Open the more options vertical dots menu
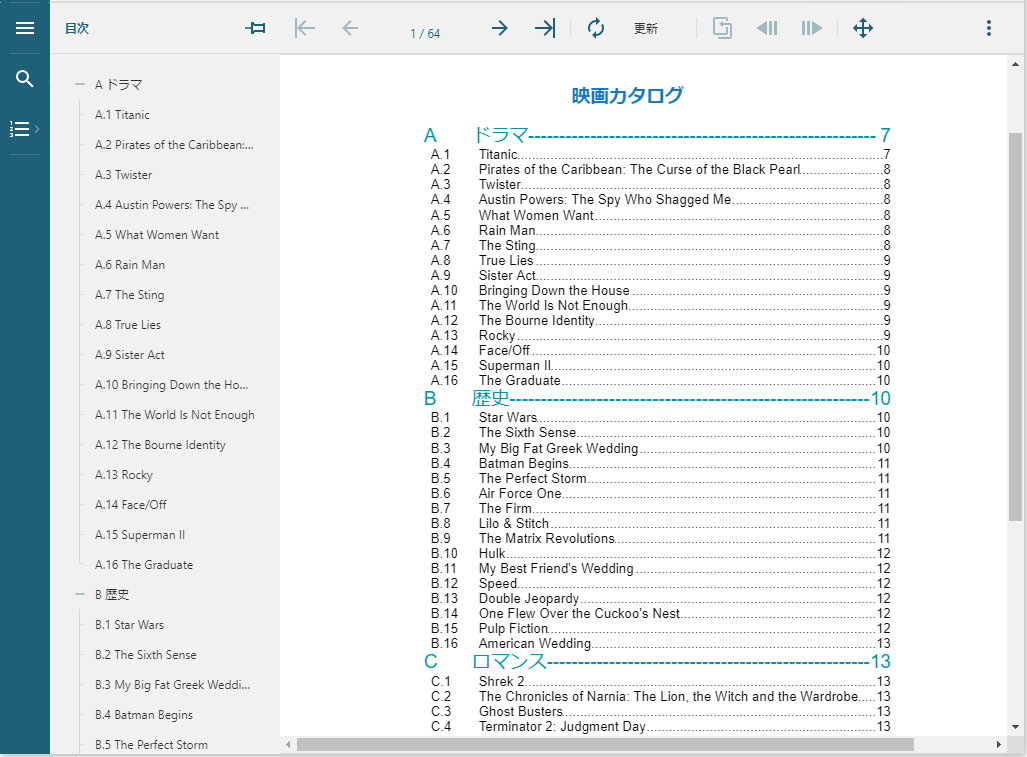The width and height of the screenshot is (1027, 757). [988, 28]
